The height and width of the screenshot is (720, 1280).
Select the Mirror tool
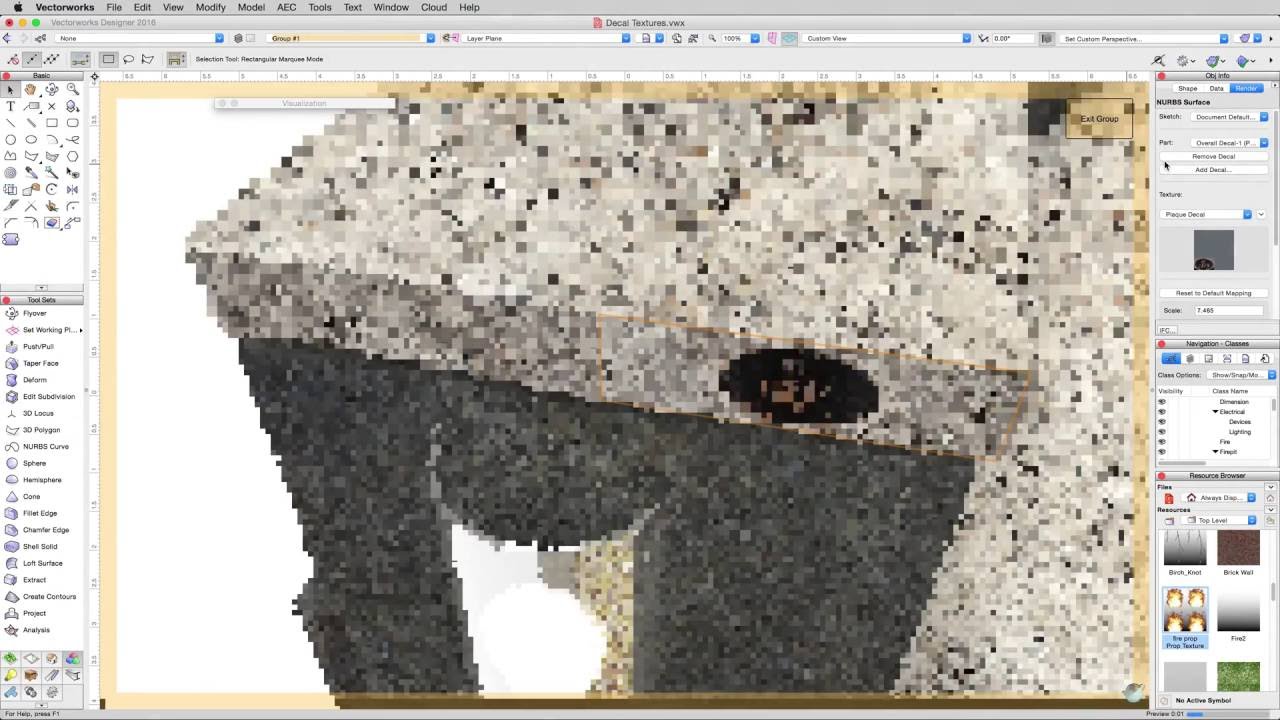[72, 189]
